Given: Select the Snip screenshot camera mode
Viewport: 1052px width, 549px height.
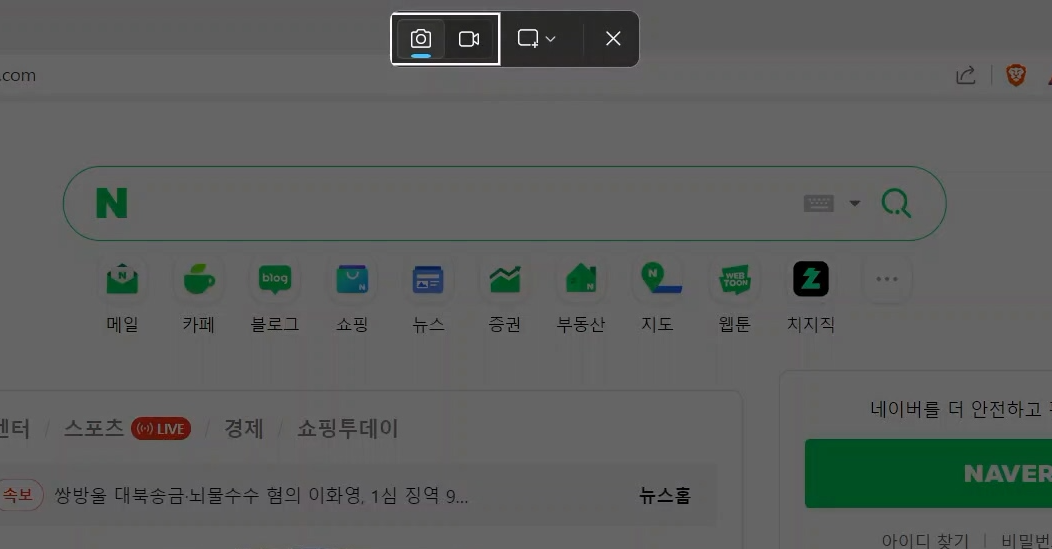Looking at the screenshot, I should [421, 39].
